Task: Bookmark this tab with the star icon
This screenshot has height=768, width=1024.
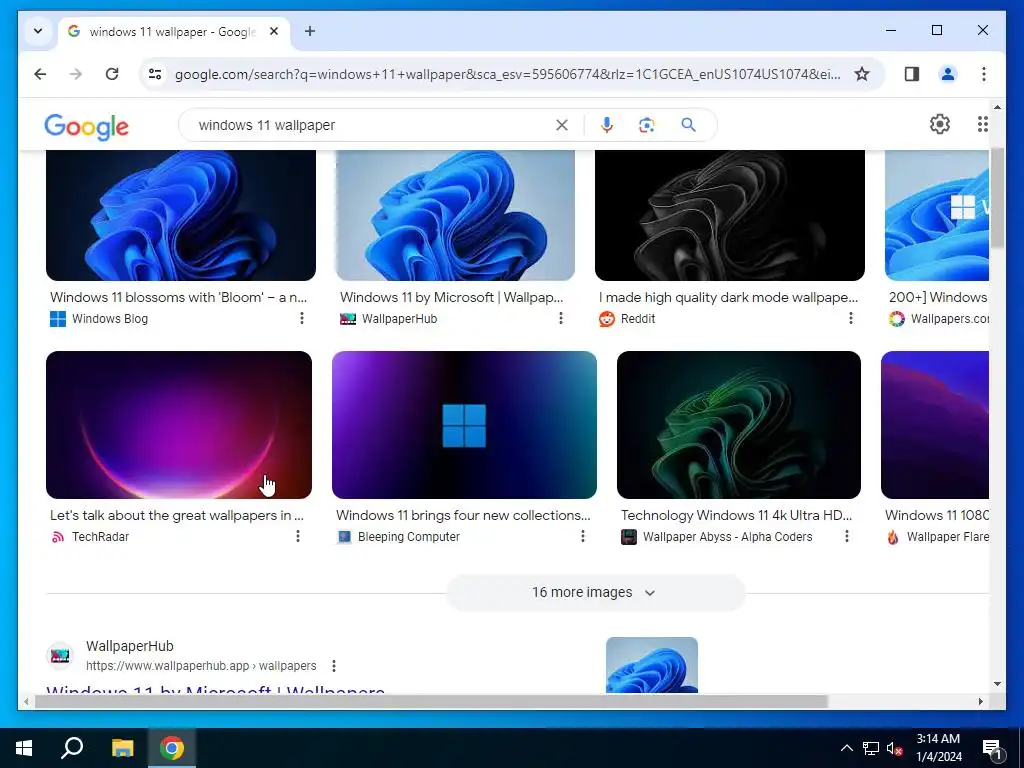Action: (862, 74)
